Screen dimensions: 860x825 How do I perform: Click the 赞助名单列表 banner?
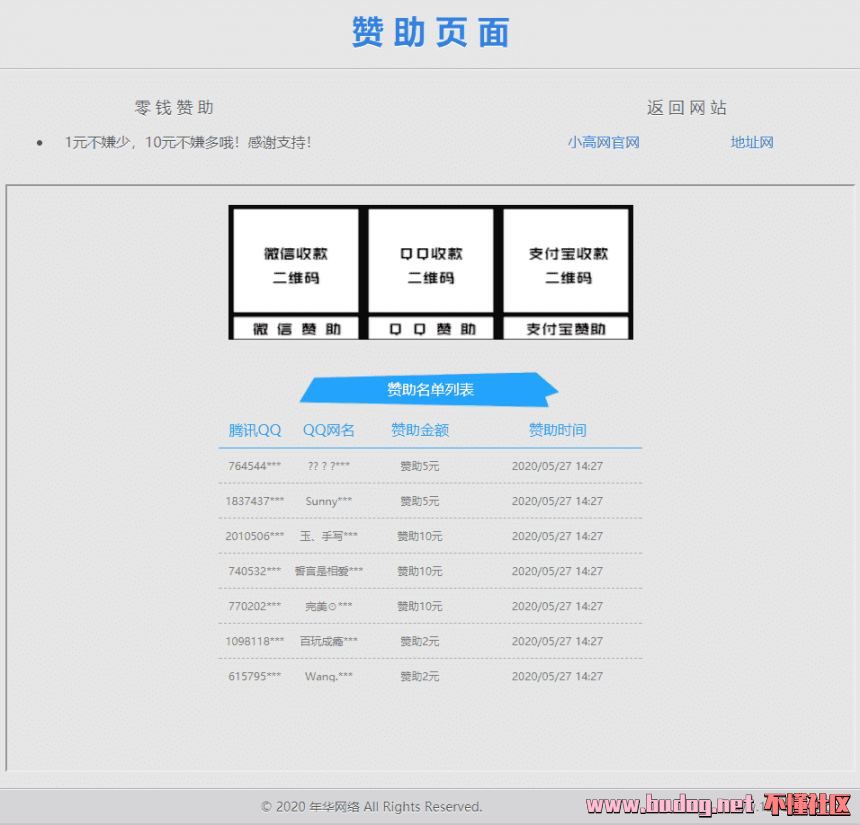click(429, 389)
